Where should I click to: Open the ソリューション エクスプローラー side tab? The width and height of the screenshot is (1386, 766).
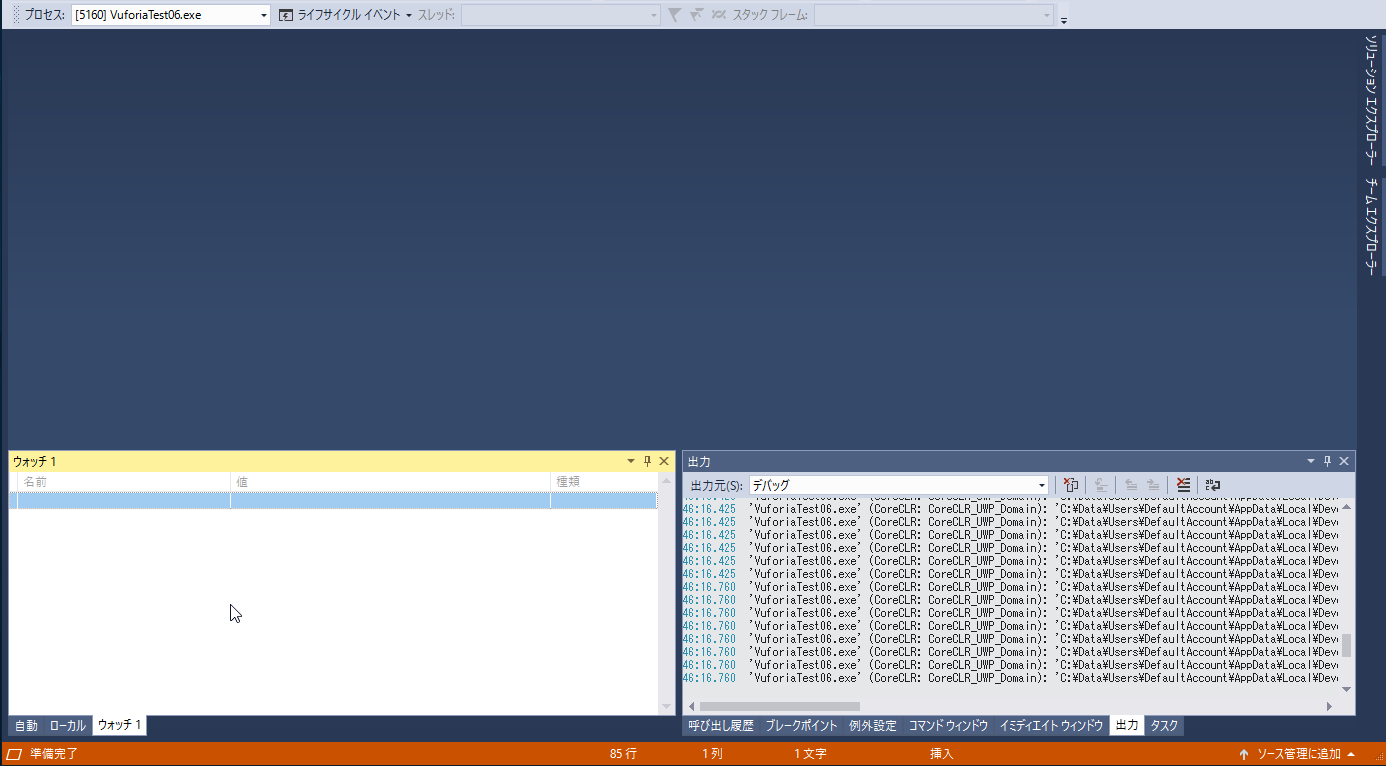click(1371, 100)
